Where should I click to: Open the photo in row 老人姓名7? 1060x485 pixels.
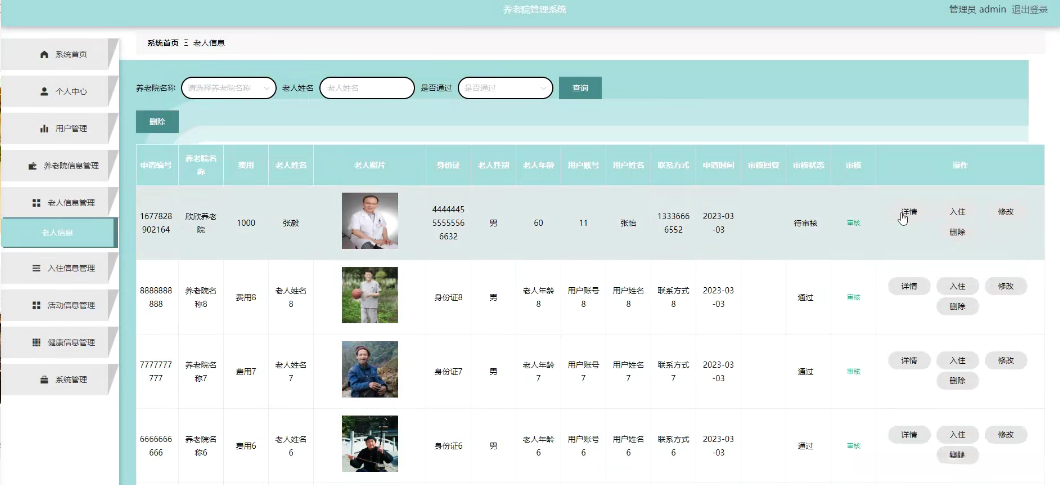[x=370, y=369]
